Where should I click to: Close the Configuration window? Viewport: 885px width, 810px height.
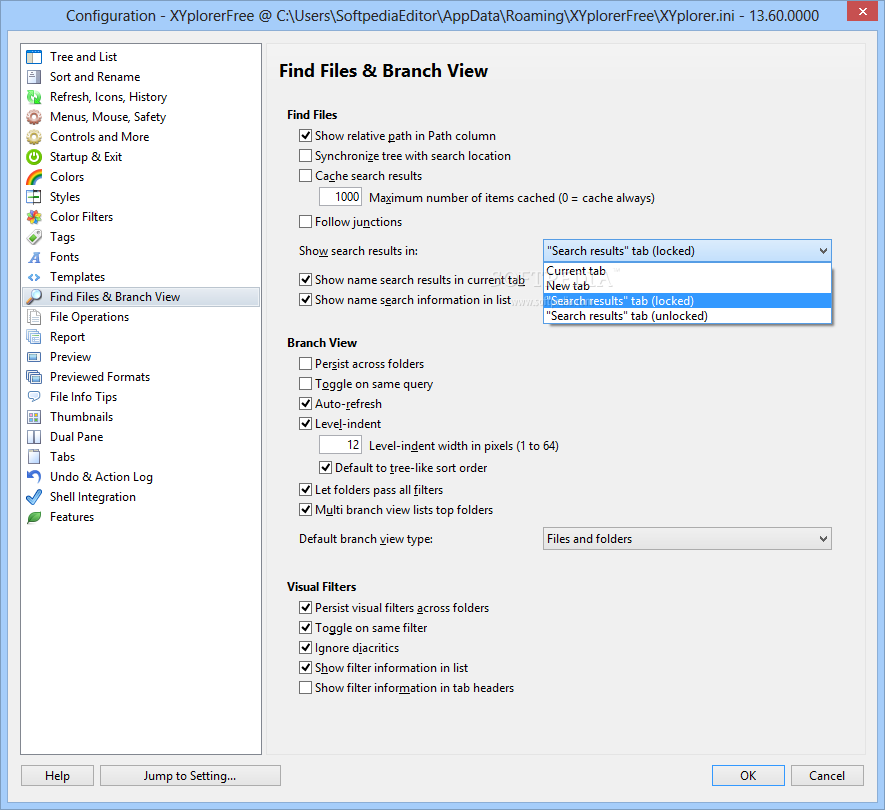click(x=863, y=11)
